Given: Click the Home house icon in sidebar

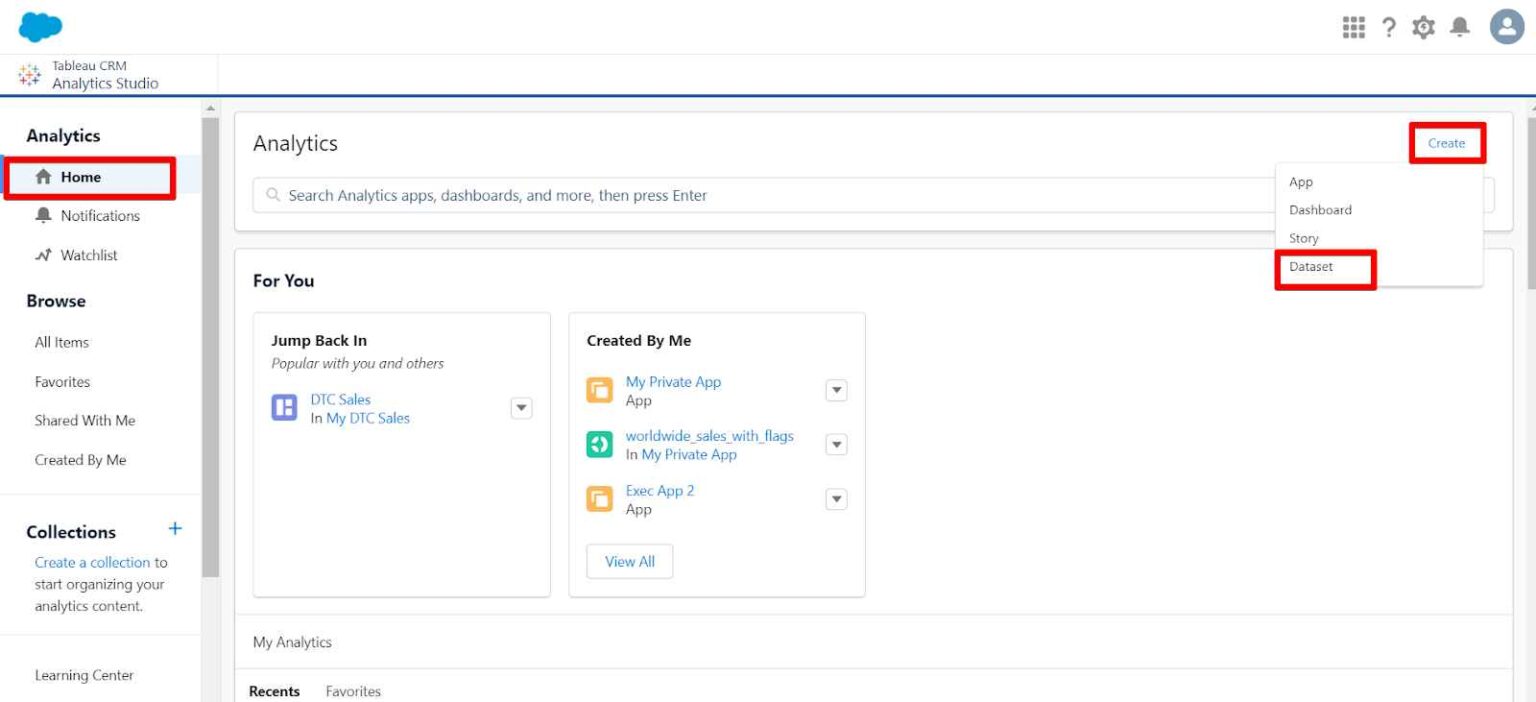Looking at the screenshot, I should 43,177.
